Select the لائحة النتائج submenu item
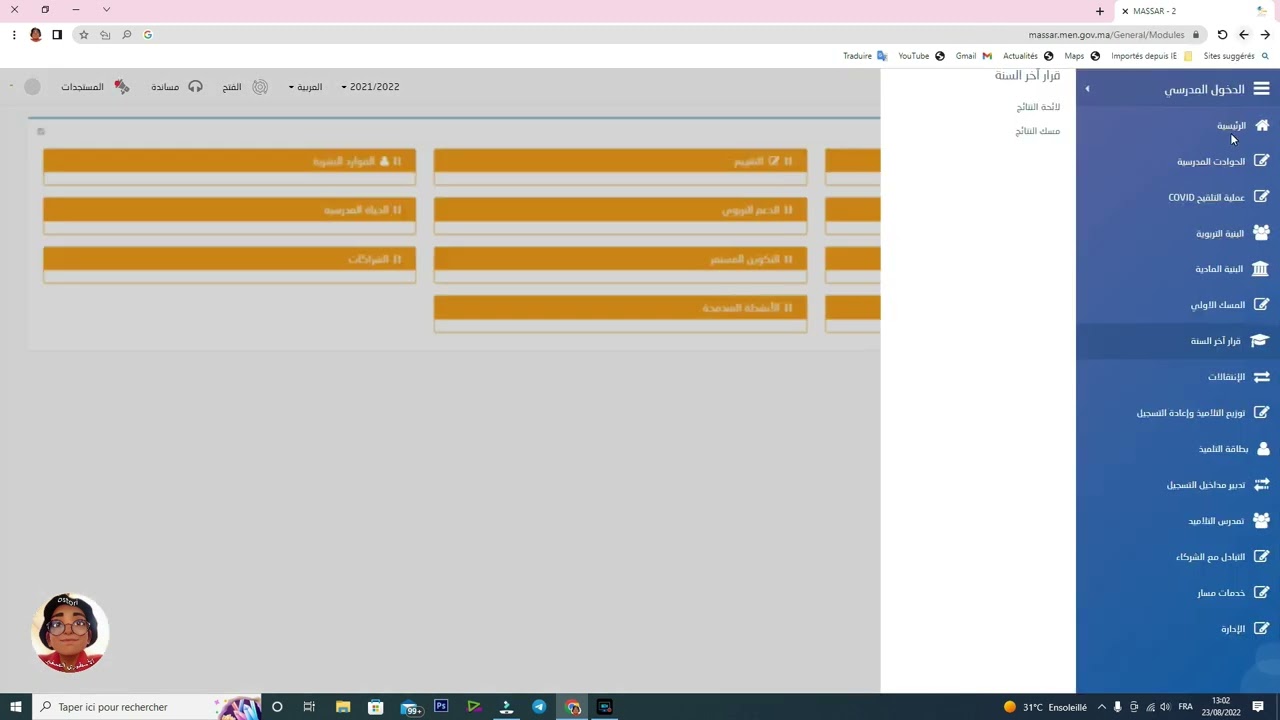Viewport: 1280px width, 720px height. pos(1038,107)
